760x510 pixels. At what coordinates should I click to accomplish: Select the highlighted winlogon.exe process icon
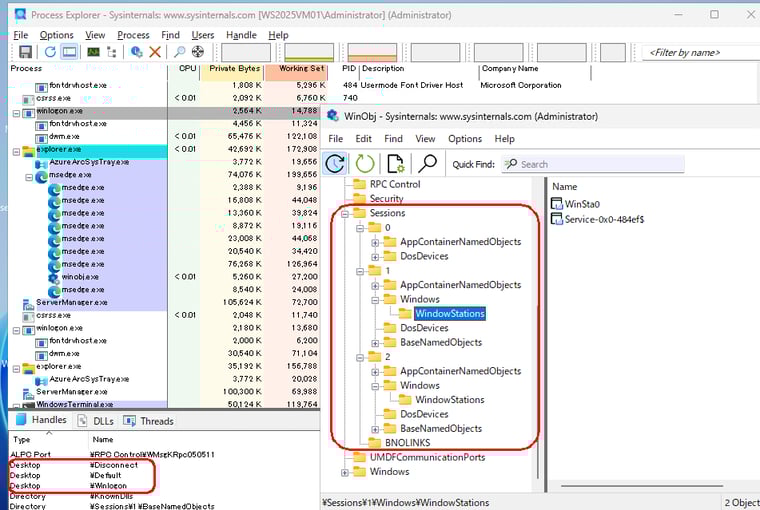tap(29, 112)
